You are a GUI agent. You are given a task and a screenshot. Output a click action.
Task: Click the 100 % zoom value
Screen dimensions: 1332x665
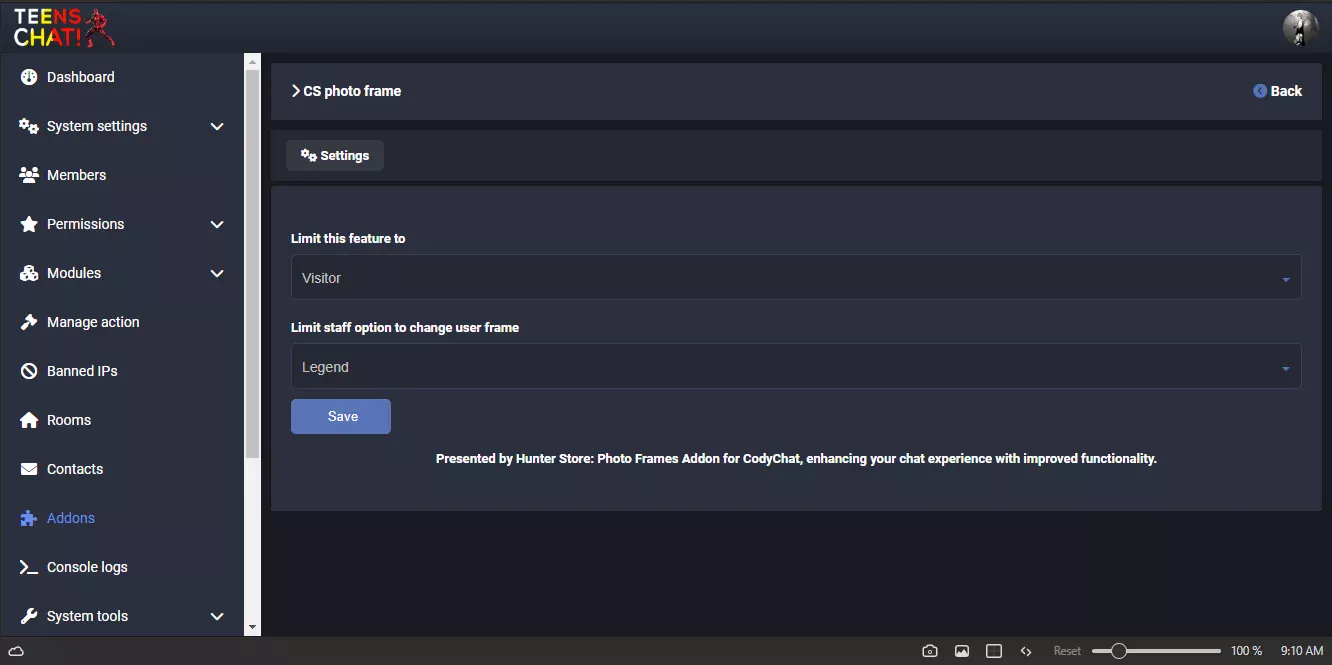[x=1246, y=651]
